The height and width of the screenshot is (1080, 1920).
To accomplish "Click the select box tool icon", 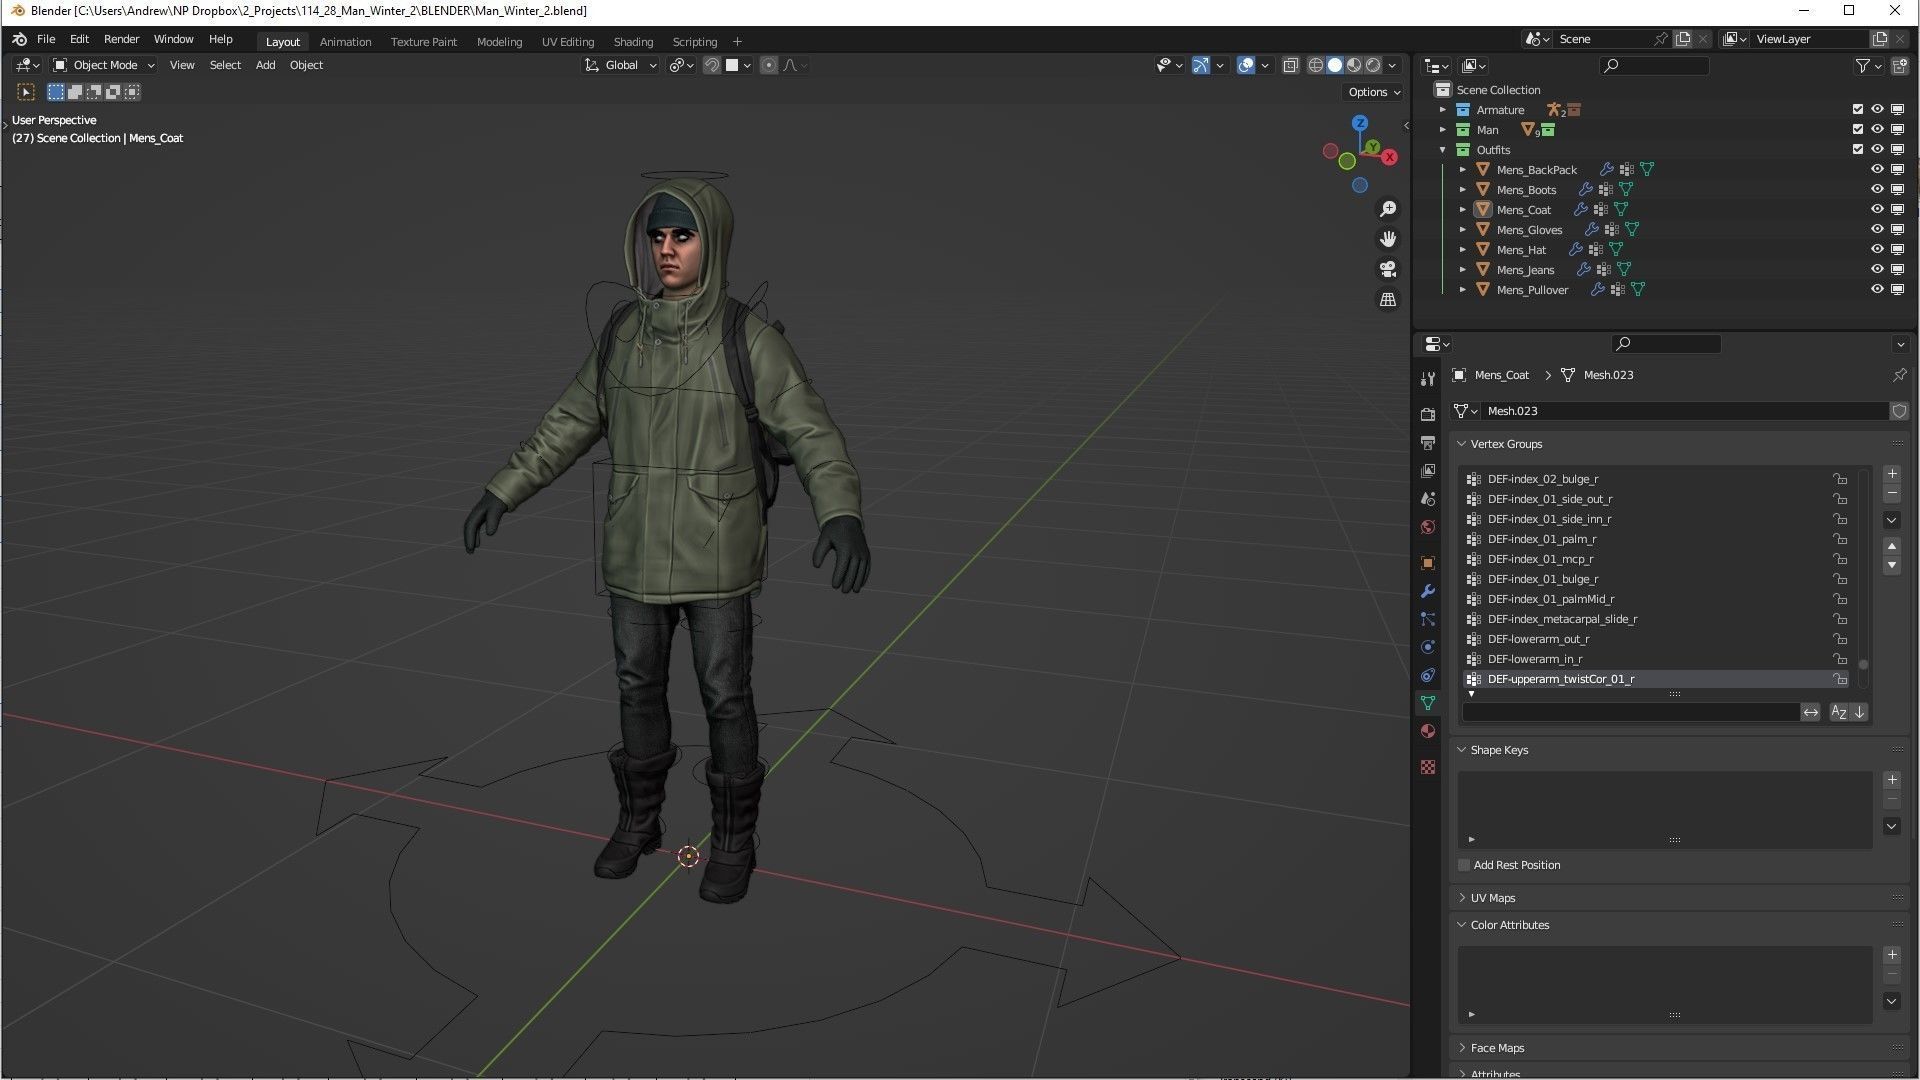I will click(27, 92).
